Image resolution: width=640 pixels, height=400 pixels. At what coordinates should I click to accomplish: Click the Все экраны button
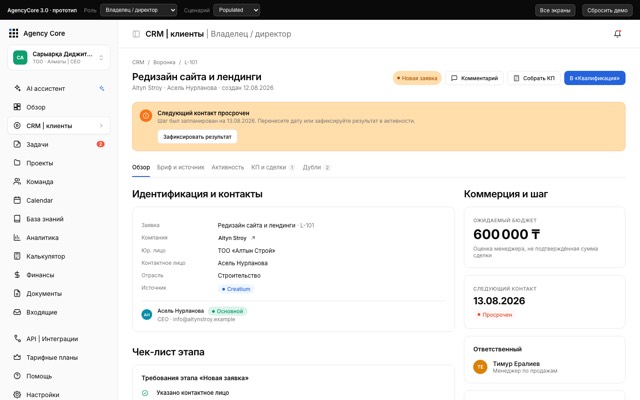pyautogui.click(x=555, y=10)
